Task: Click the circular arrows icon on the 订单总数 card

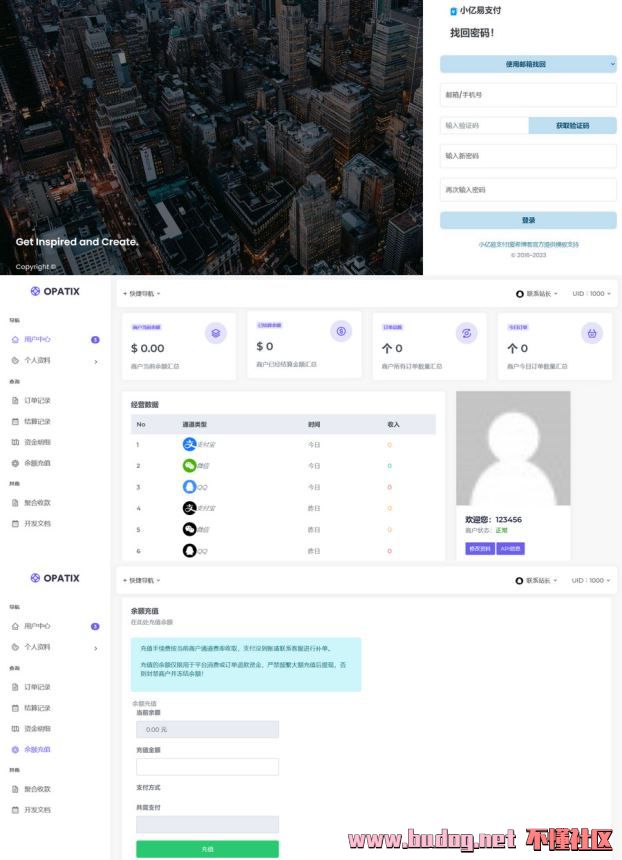Action: 466,333
